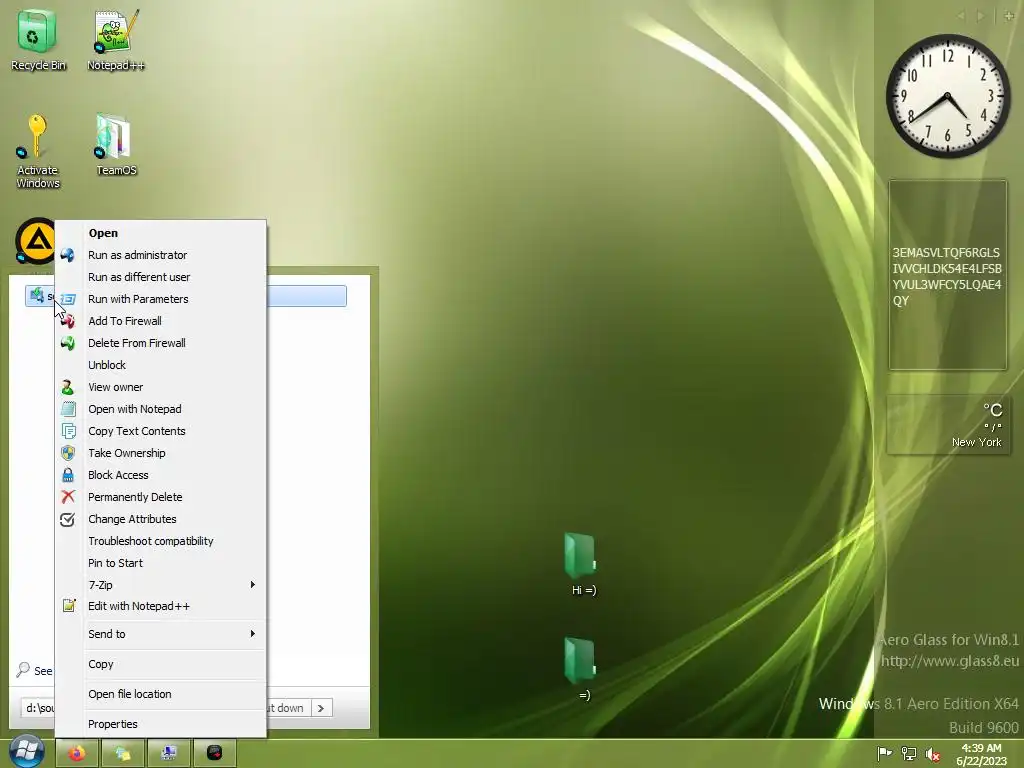Screen dimensions: 1024x768
Task: Launch Firefox from the taskbar
Action: (x=77, y=753)
